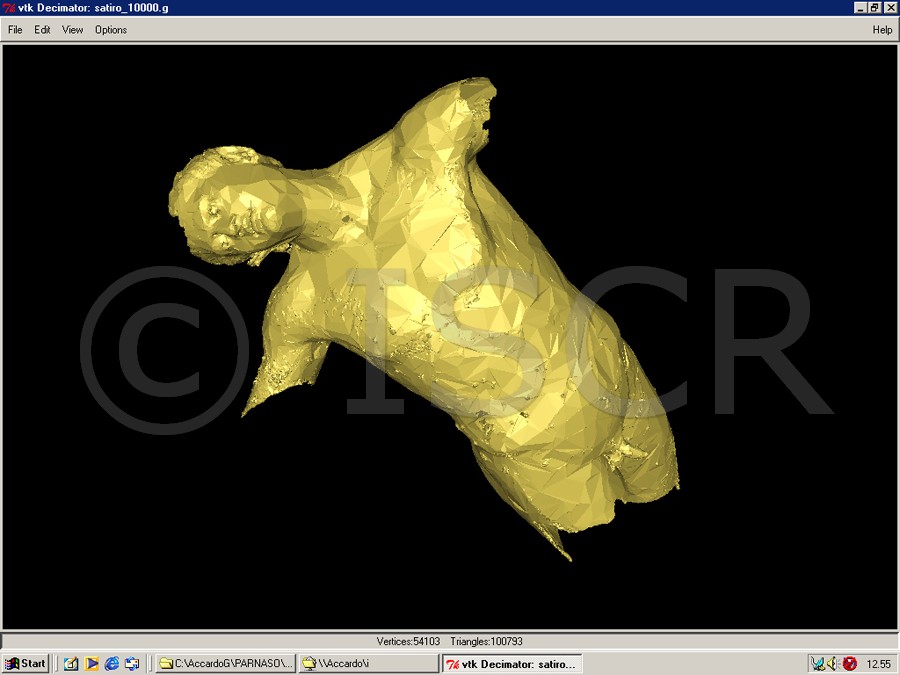900x675 pixels.
Task: Open the volume speaker tray icon
Action: click(833, 664)
